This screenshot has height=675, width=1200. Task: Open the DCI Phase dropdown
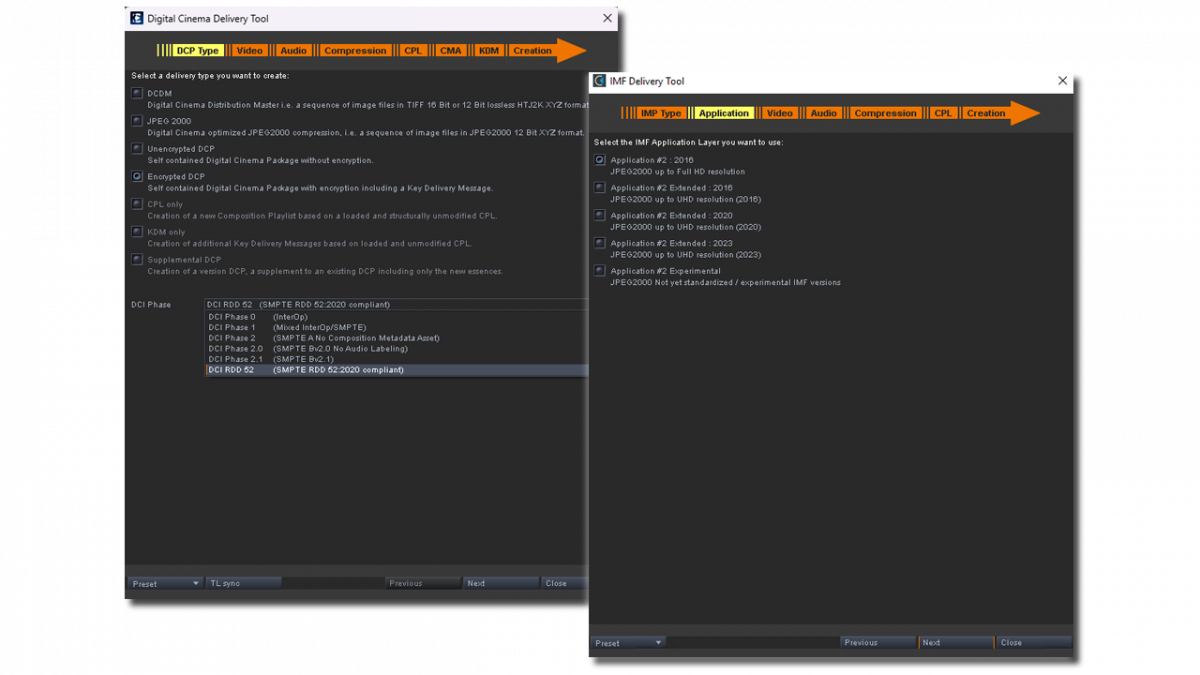tap(396, 304)
